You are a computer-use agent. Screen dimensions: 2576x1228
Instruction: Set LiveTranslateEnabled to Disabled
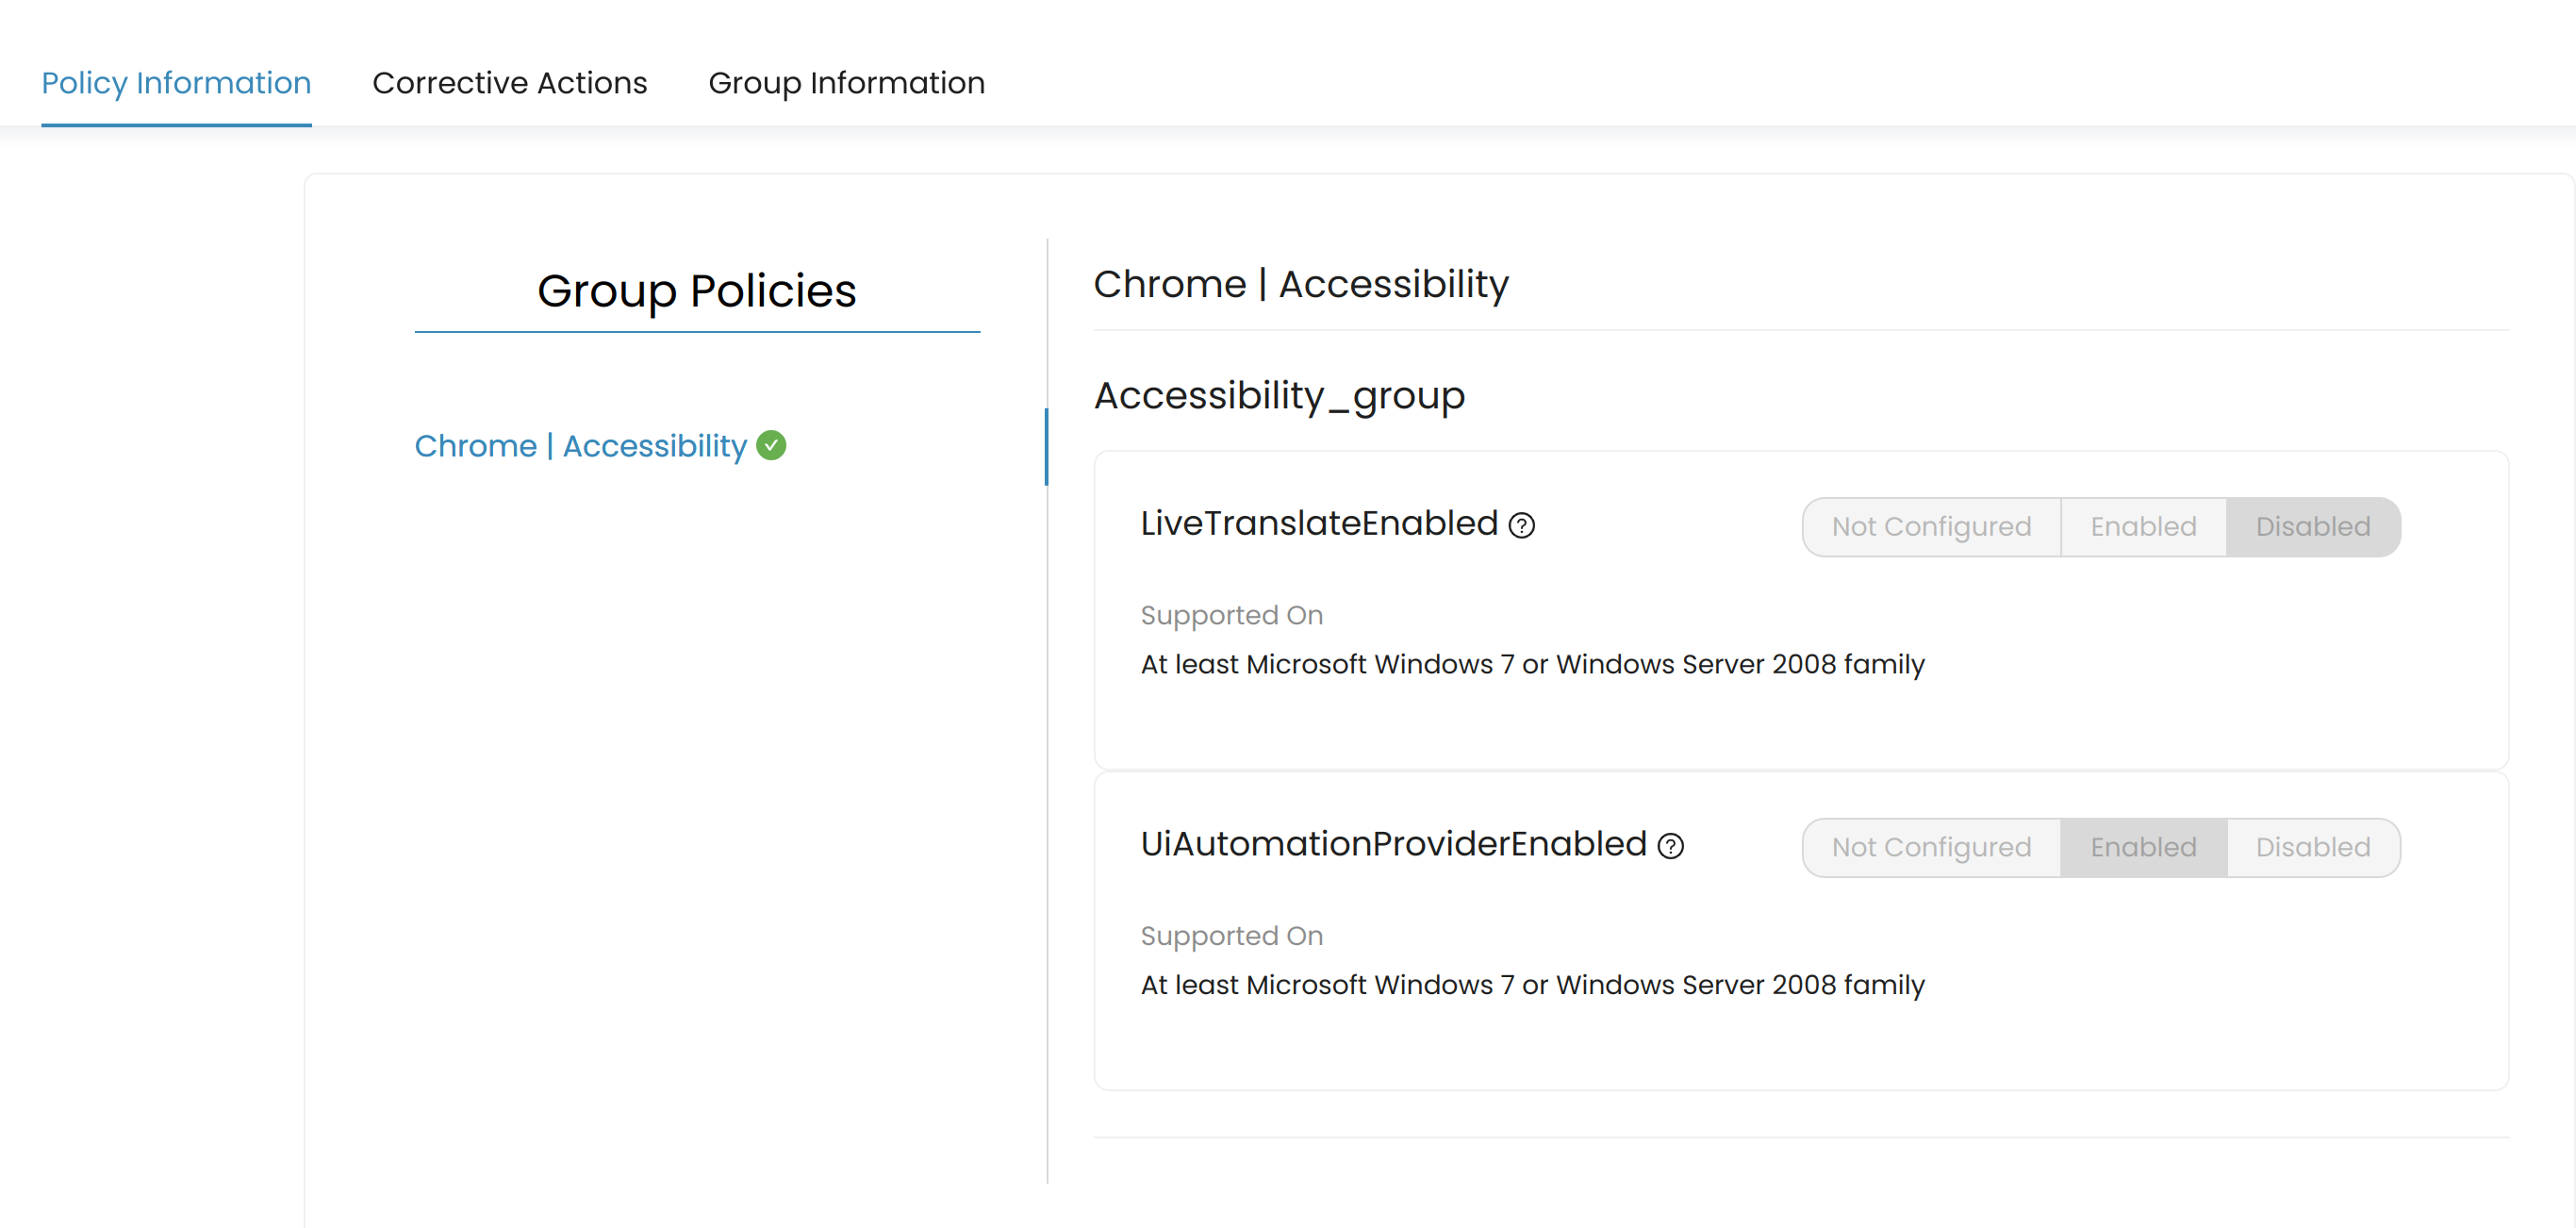click(2313, 527)
